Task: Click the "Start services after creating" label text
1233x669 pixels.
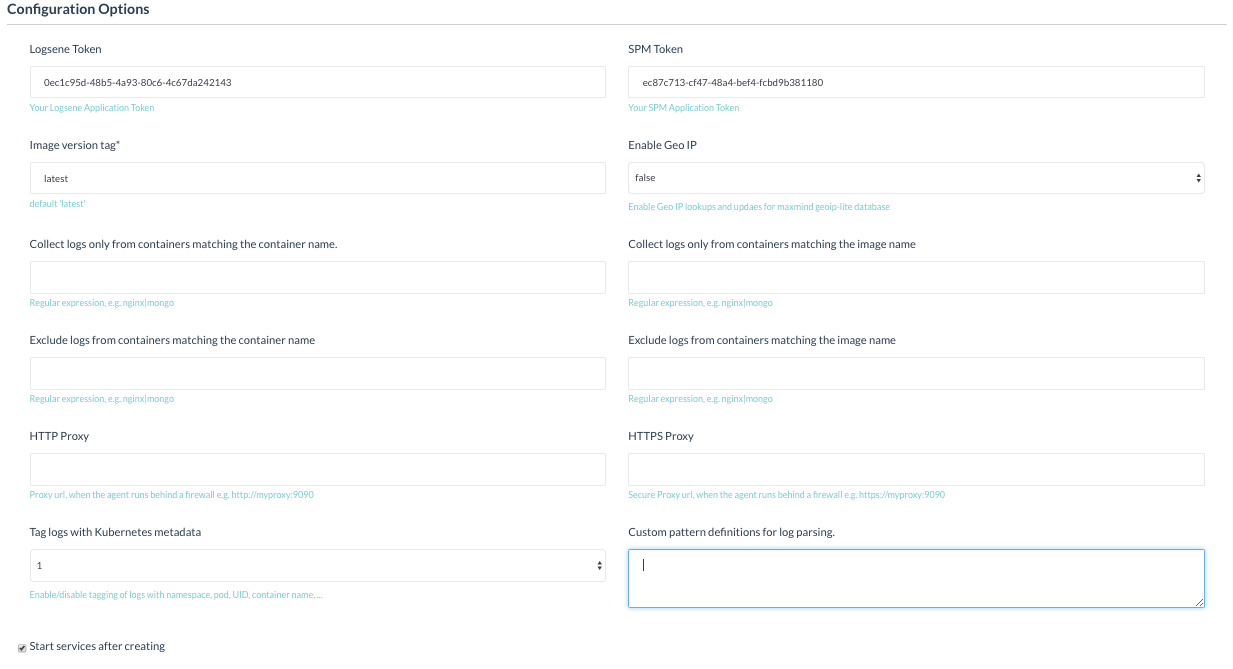Action: click(x=97, y=646)
